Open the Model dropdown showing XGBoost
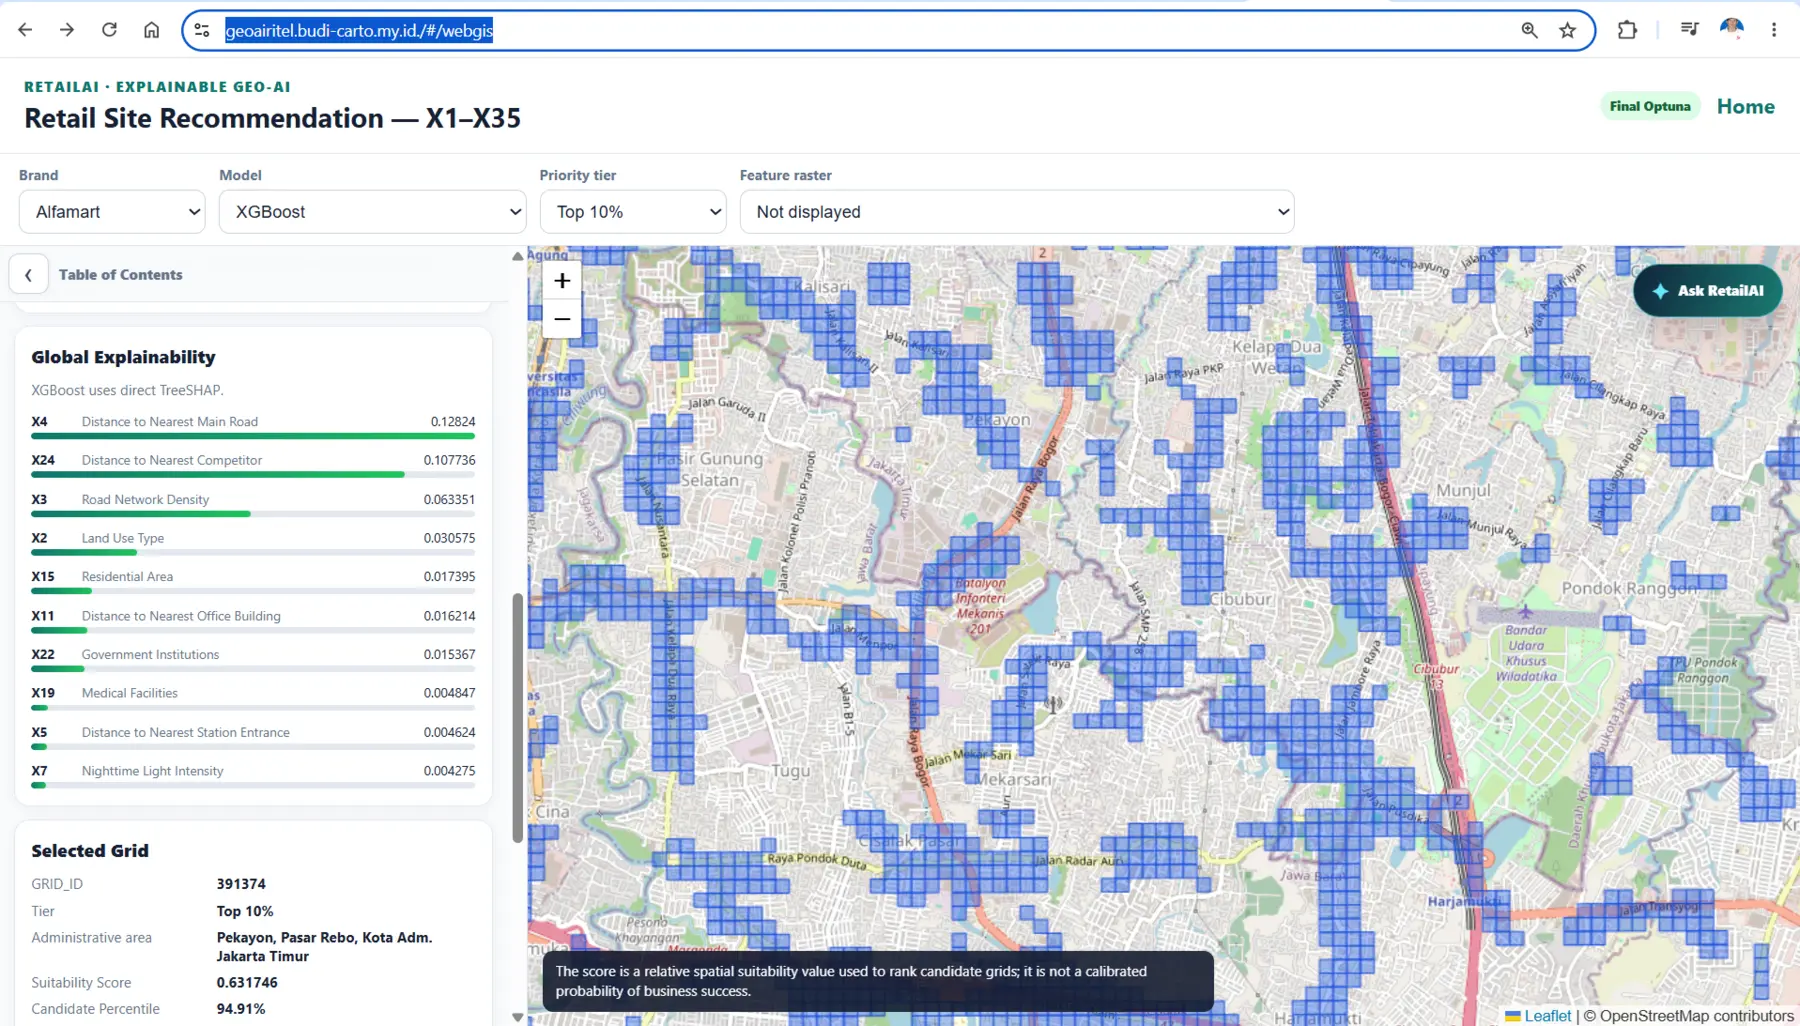Image resolution: width=1800 pixels, height=1026 pixels. coord(373,212)
